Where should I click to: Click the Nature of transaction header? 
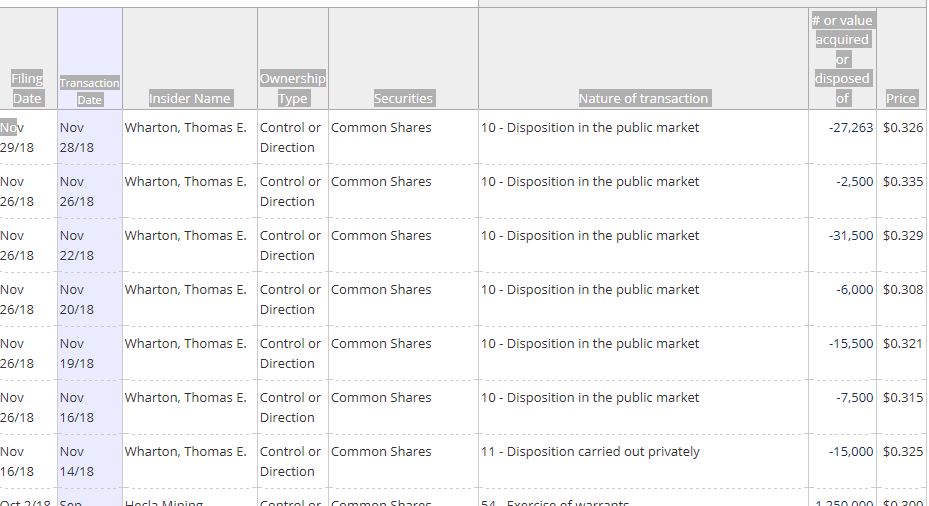point(643,98)
